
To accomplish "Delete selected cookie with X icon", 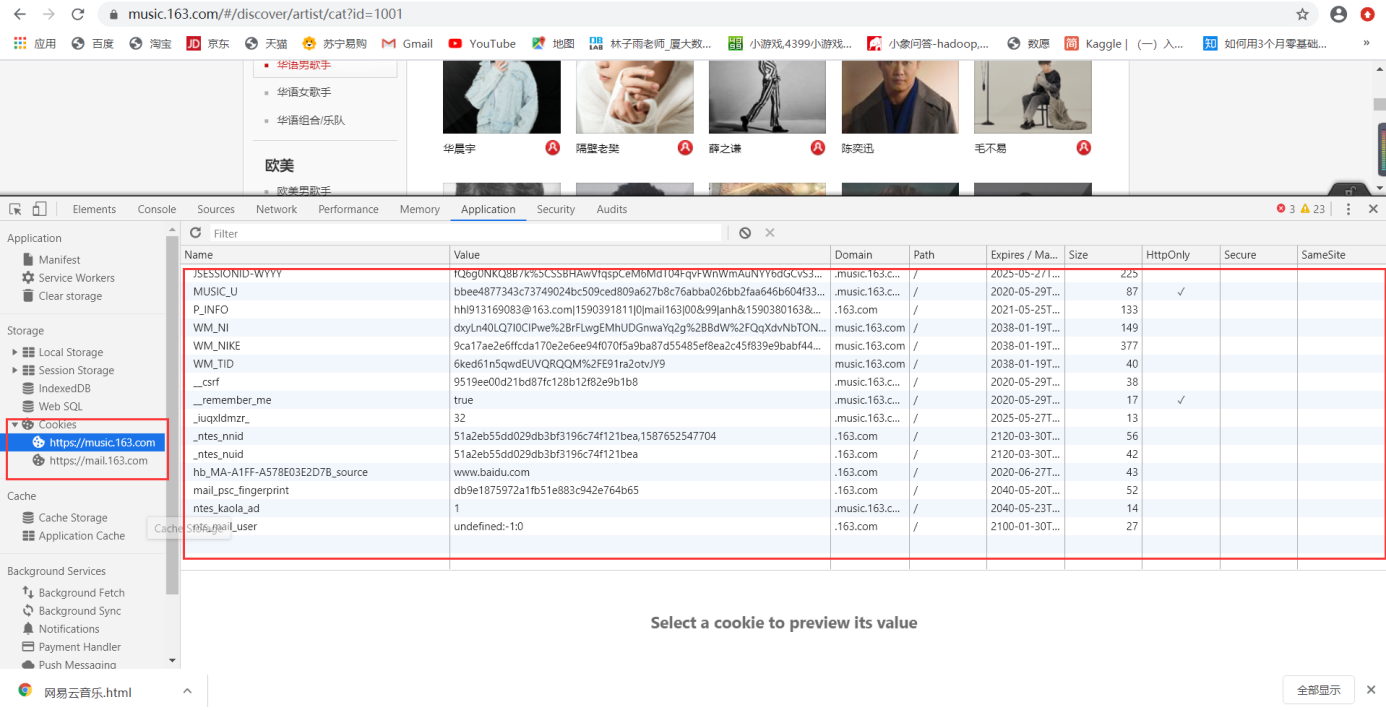I will tap(770, 233).
